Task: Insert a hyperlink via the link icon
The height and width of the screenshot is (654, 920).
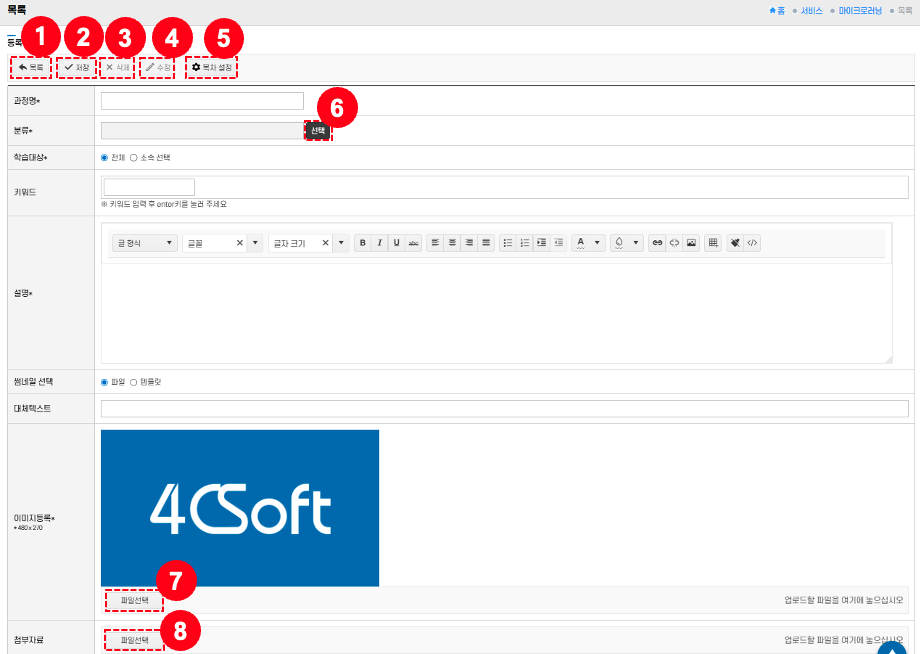Action: (656, 243)
